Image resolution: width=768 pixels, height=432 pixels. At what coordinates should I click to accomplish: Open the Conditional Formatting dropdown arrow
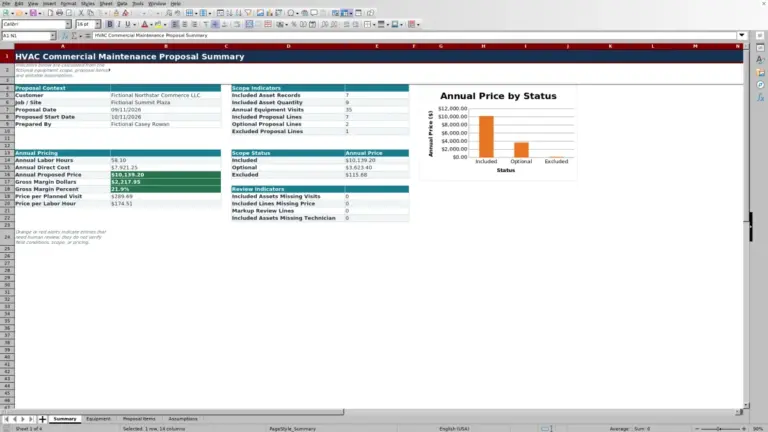point(418,24)
